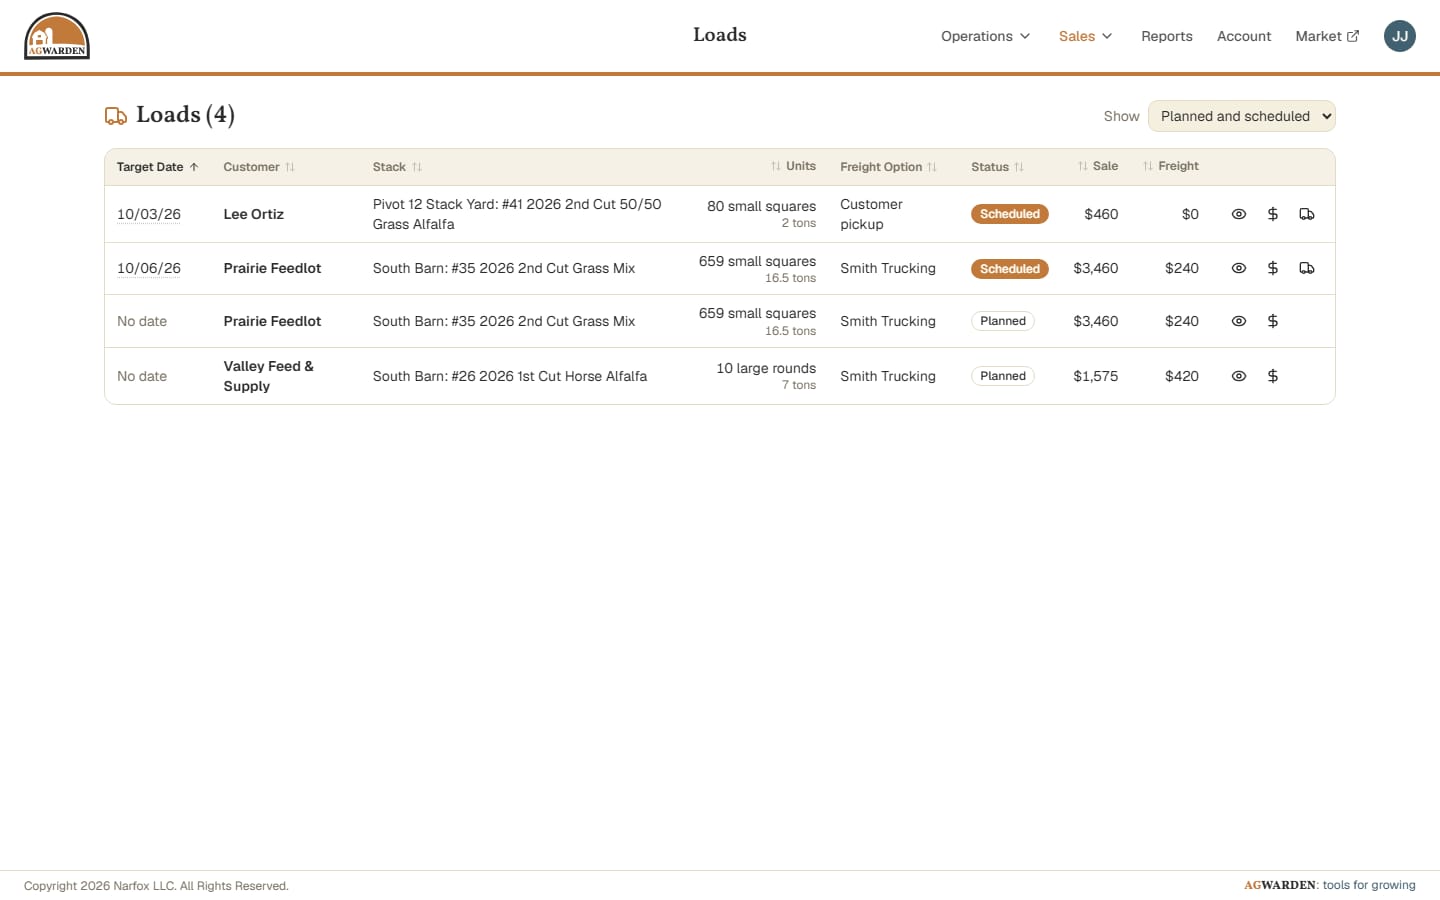
Task: Click Planned badge on Prairie Feedlot row
Action: click(1003, 321)
